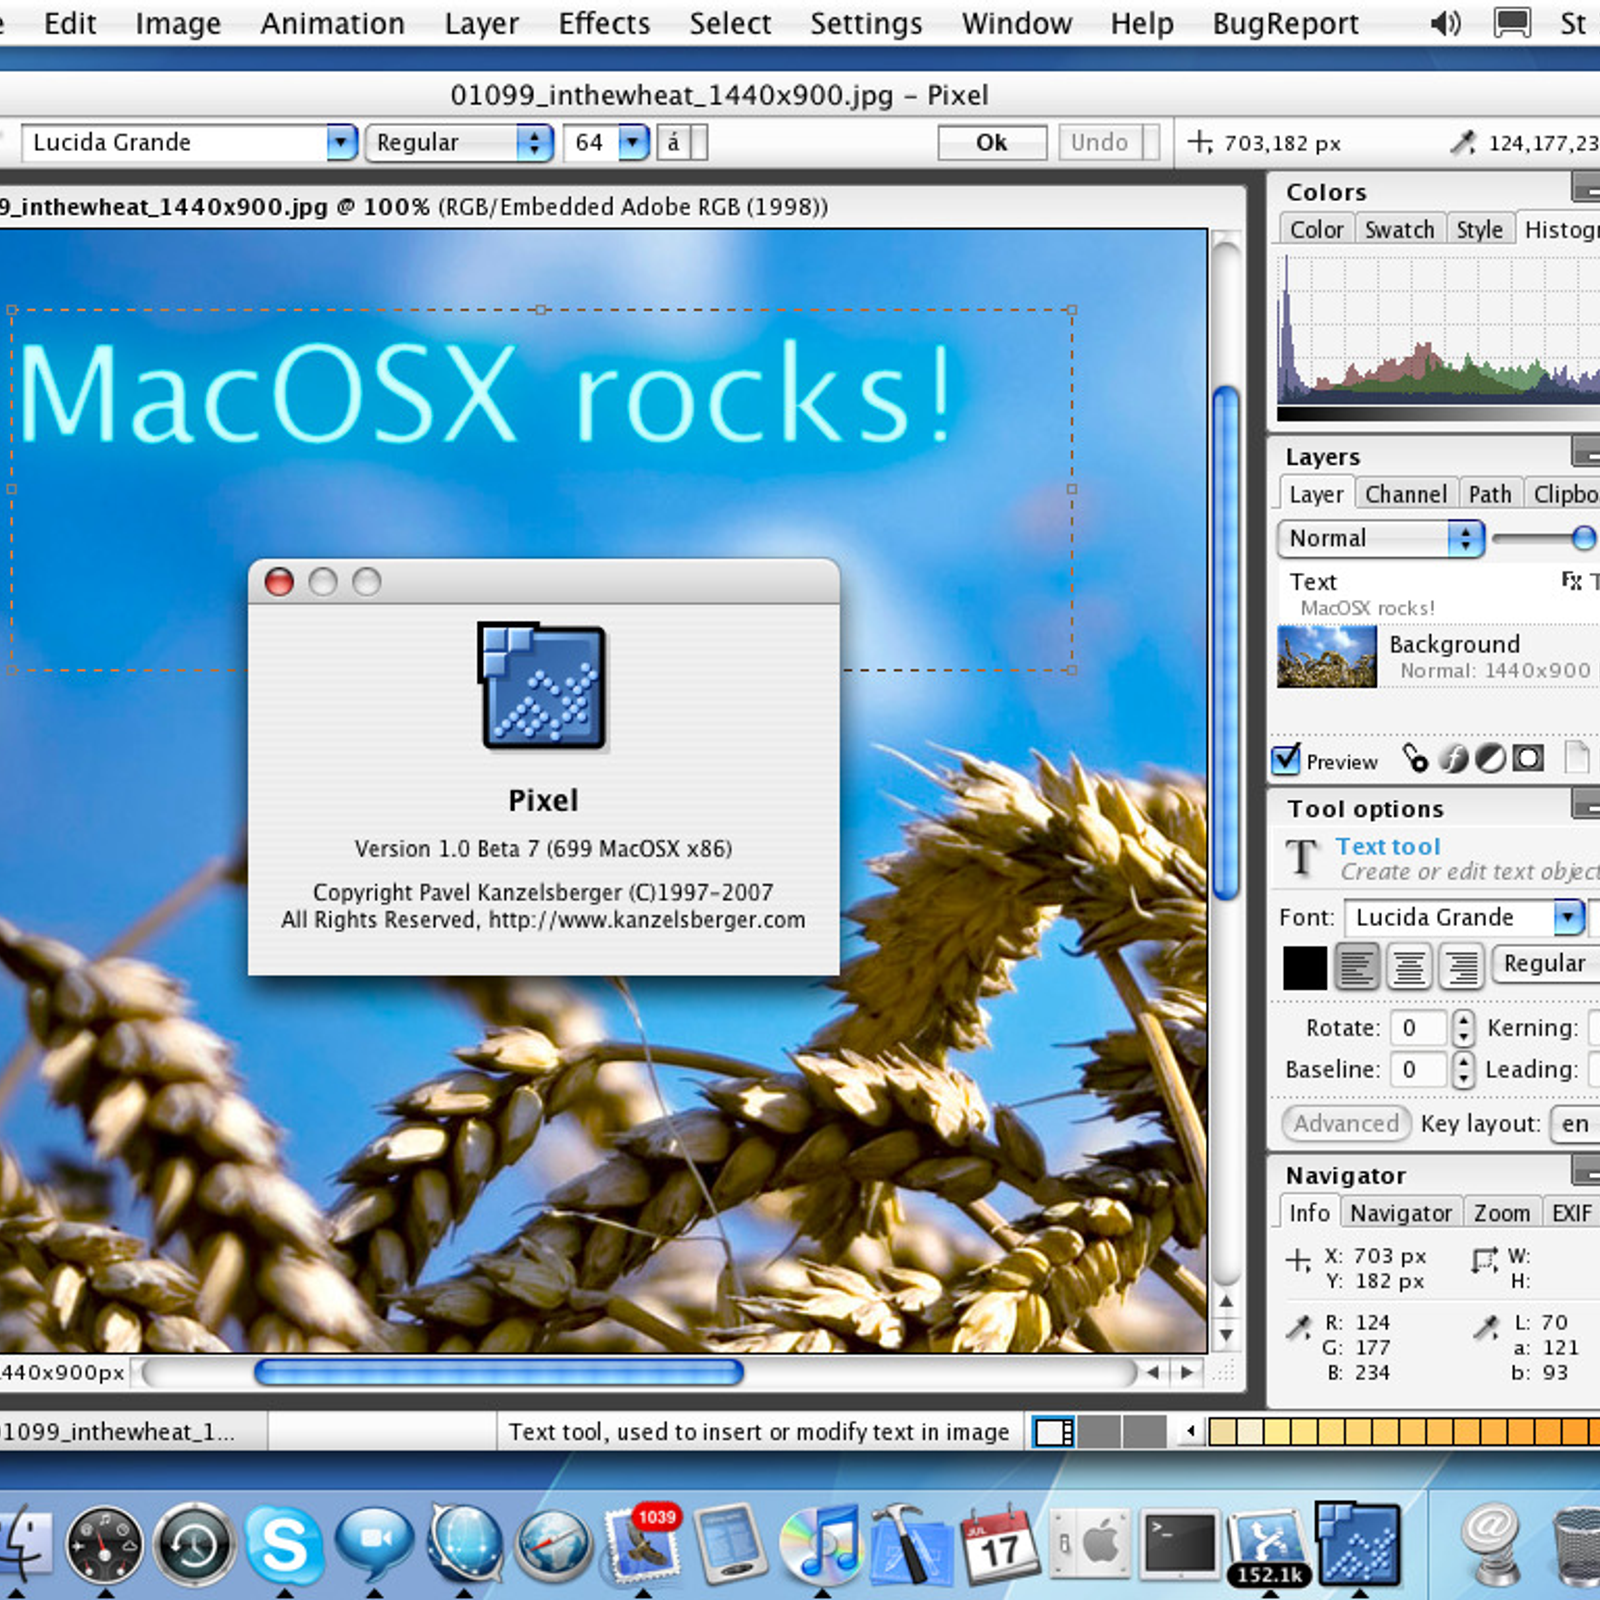Open Dashboard gauge icon in Dock
Screen dimensions: 1600x1600
click(104, 1545)
